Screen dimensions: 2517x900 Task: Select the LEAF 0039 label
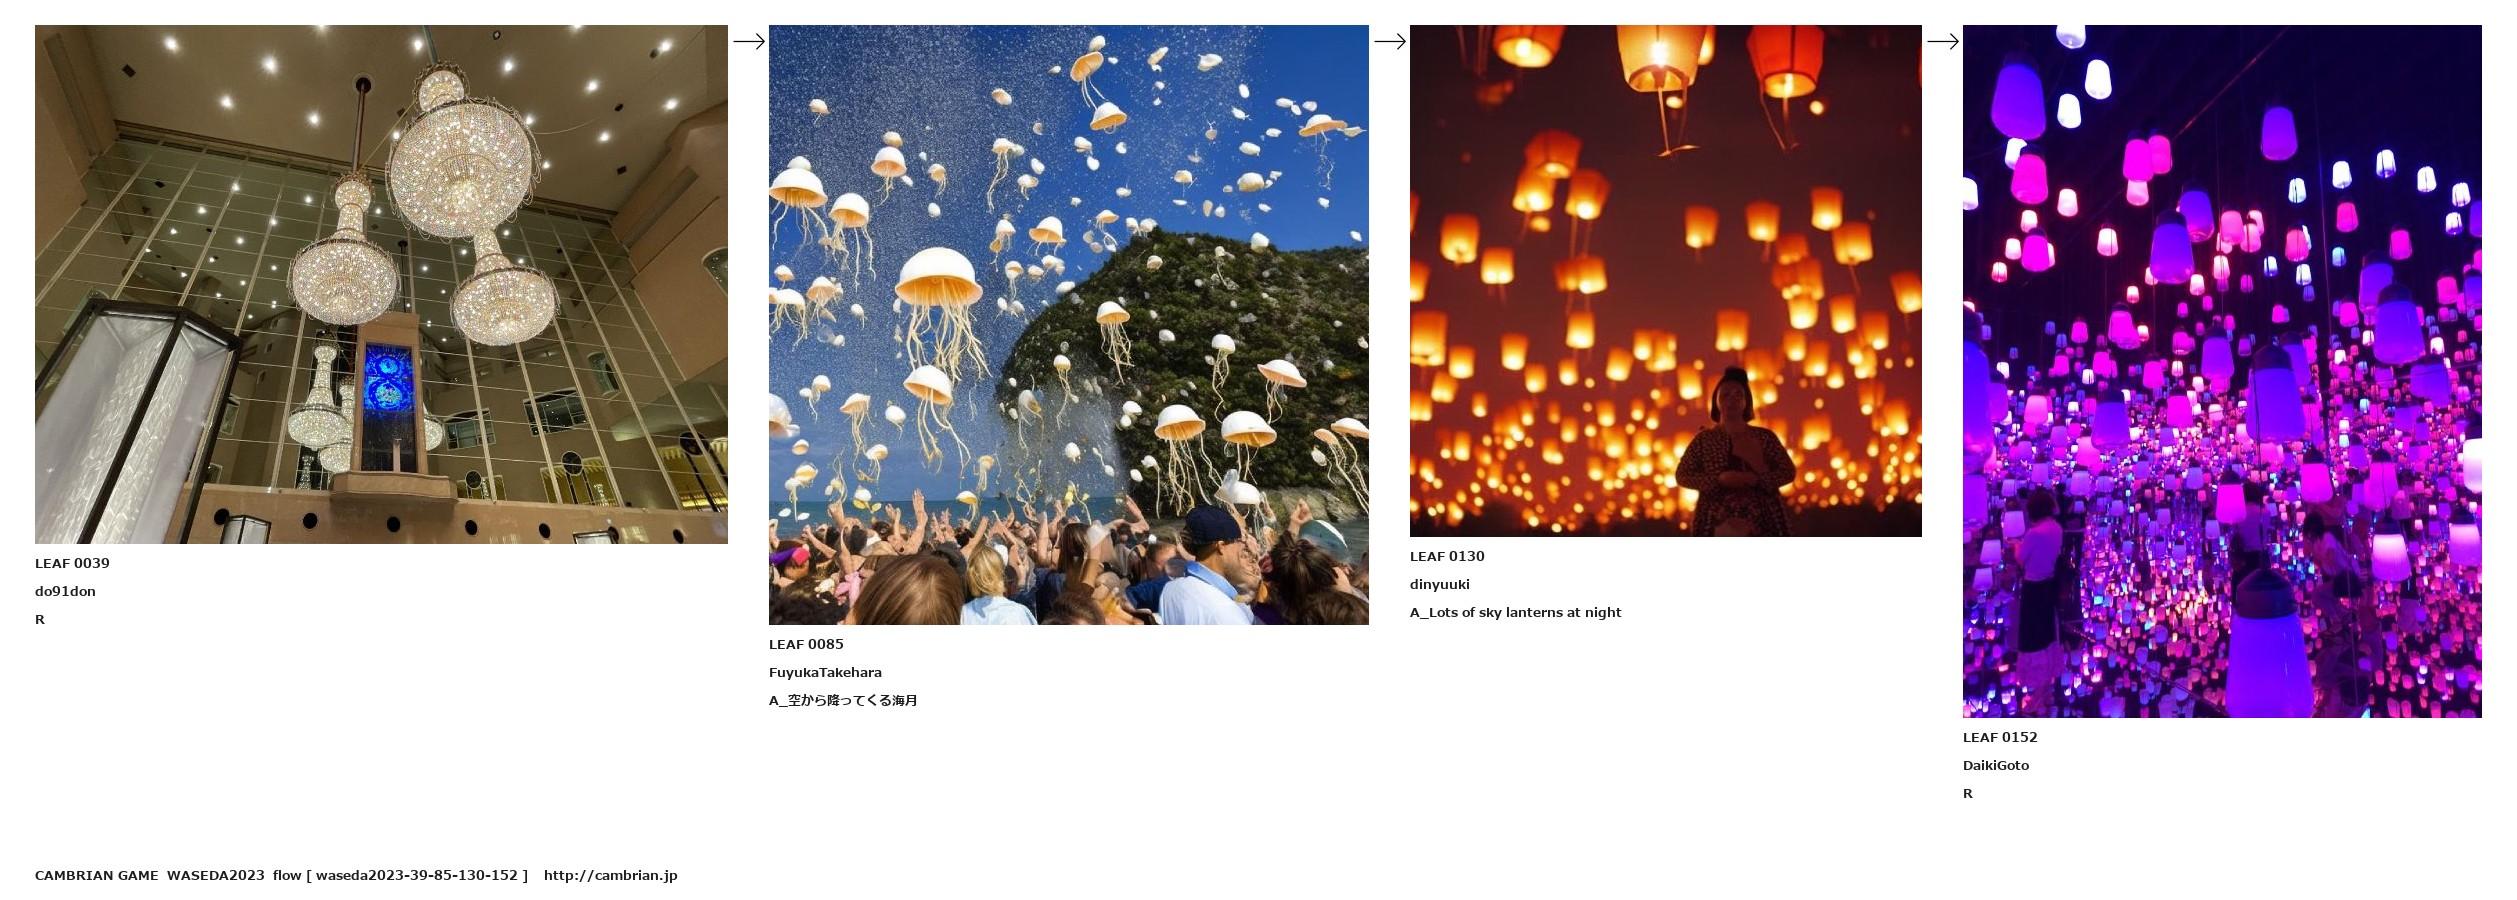click(72, 563)
